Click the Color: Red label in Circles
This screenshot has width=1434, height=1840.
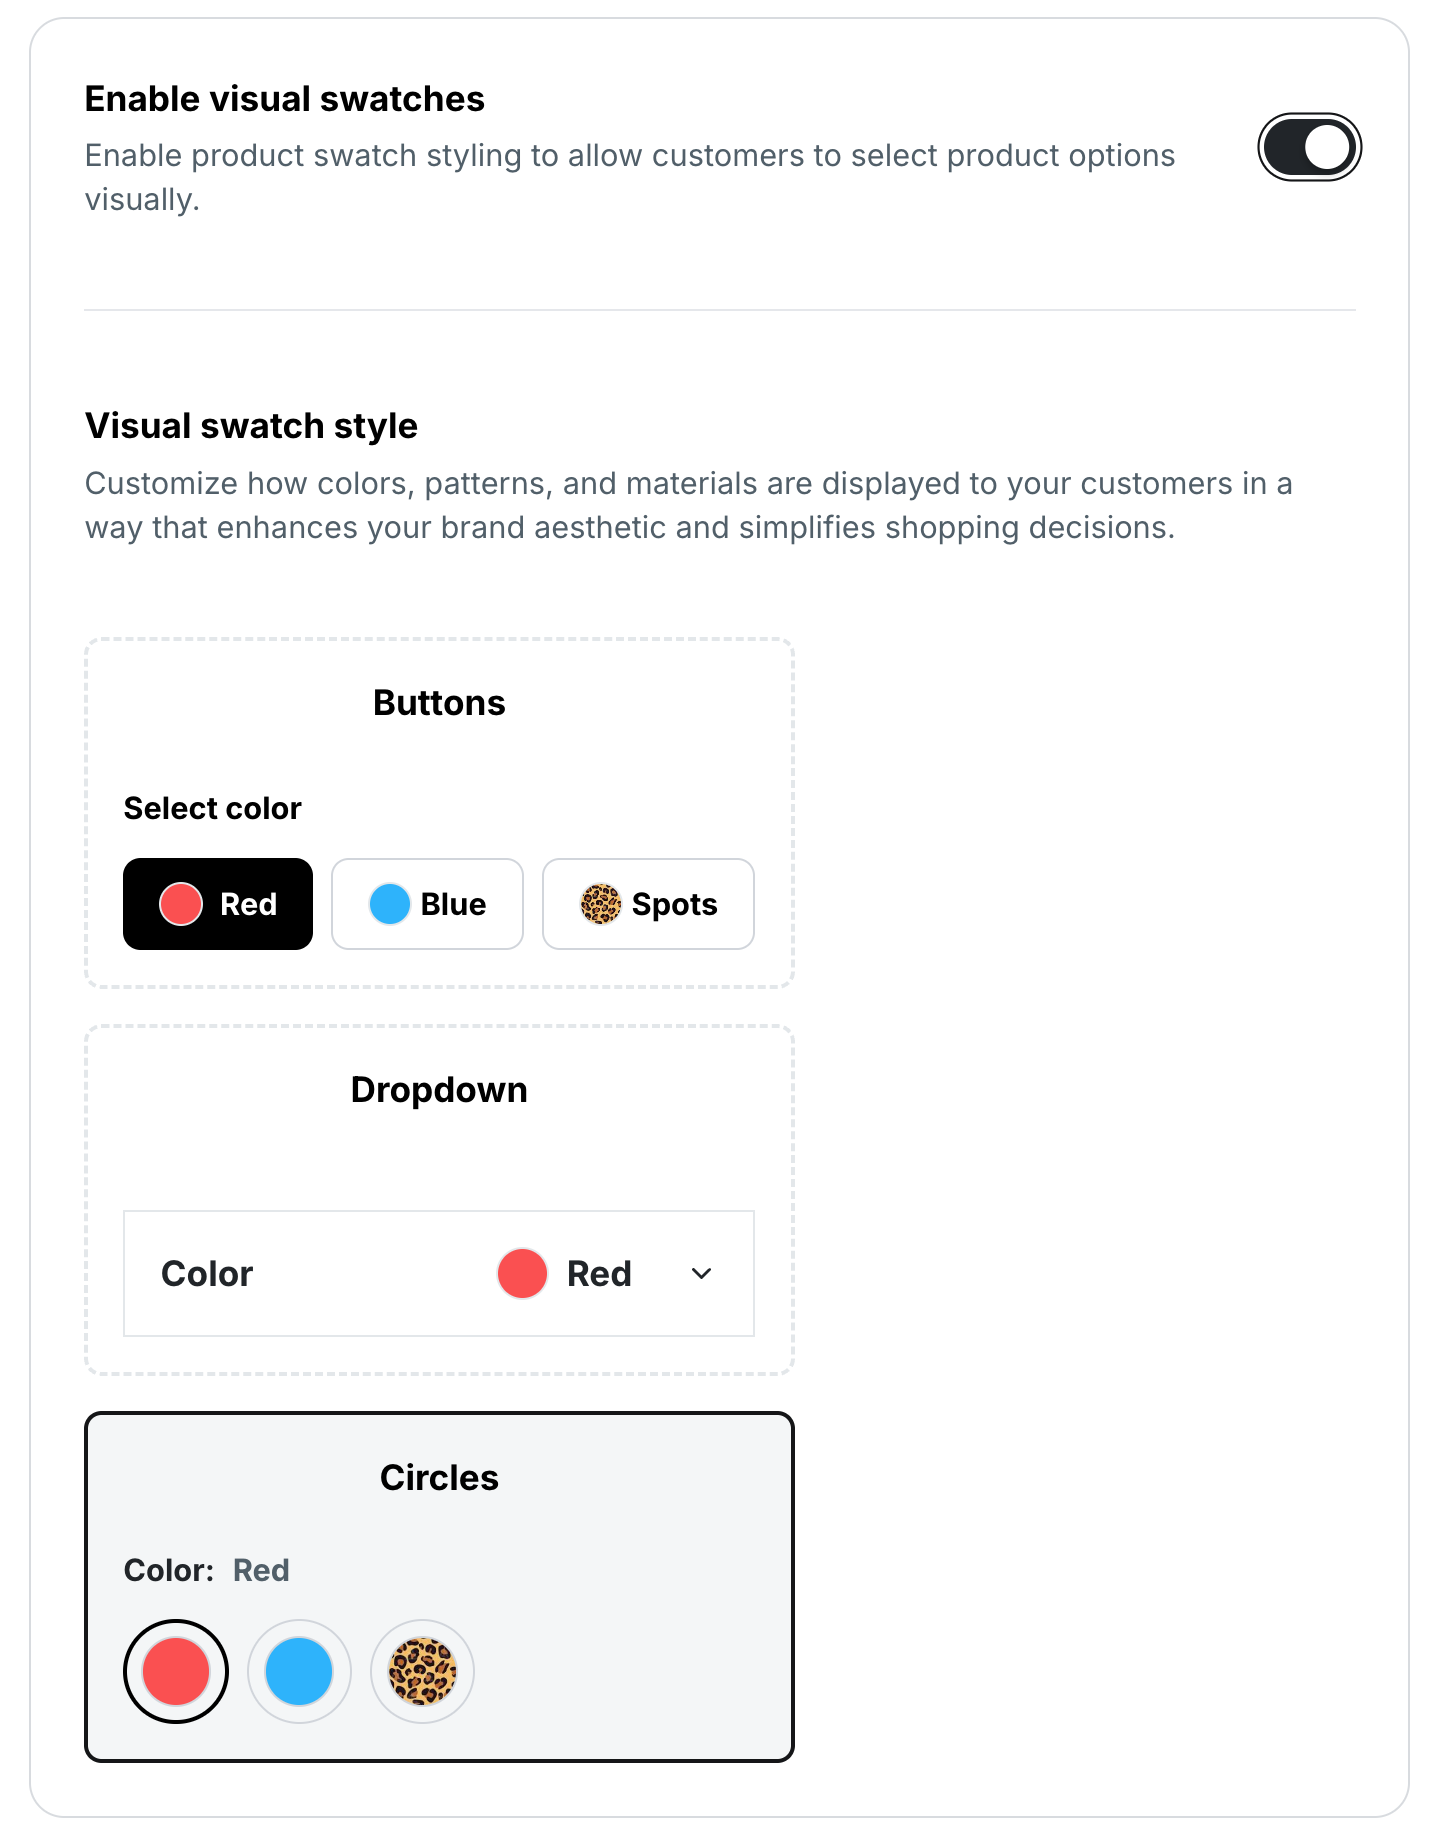click(x=207, y=1570)
